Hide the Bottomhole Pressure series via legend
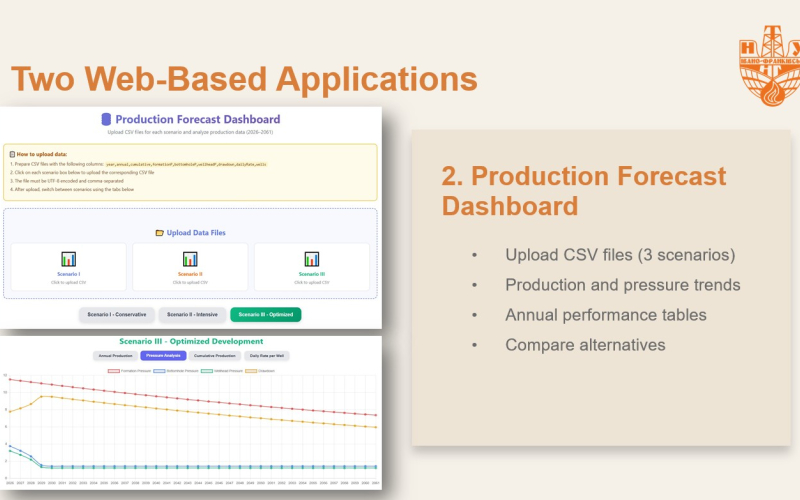This screenshot has height=500, width=800. [x=174, y=370]
